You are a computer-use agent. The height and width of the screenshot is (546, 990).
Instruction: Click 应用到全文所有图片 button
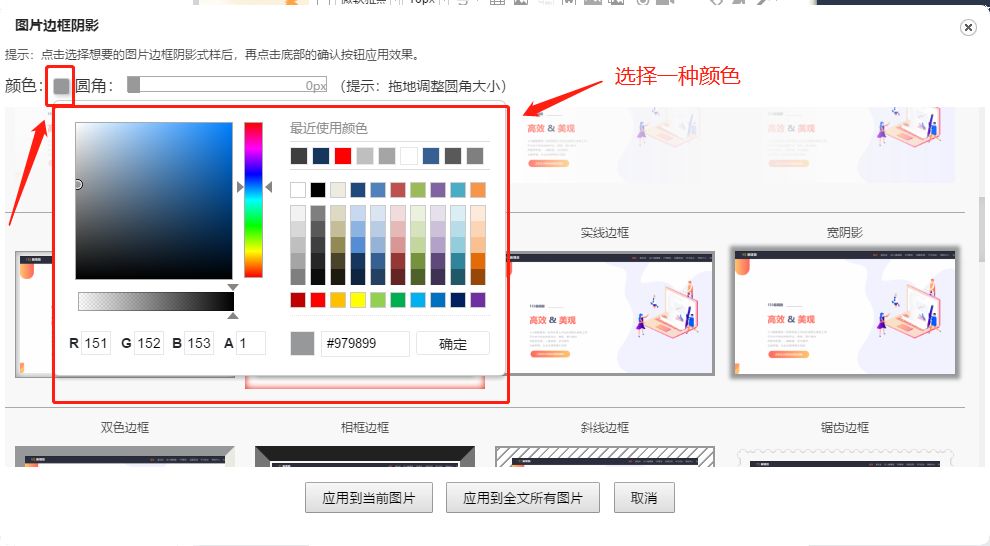tap(523, 498)
